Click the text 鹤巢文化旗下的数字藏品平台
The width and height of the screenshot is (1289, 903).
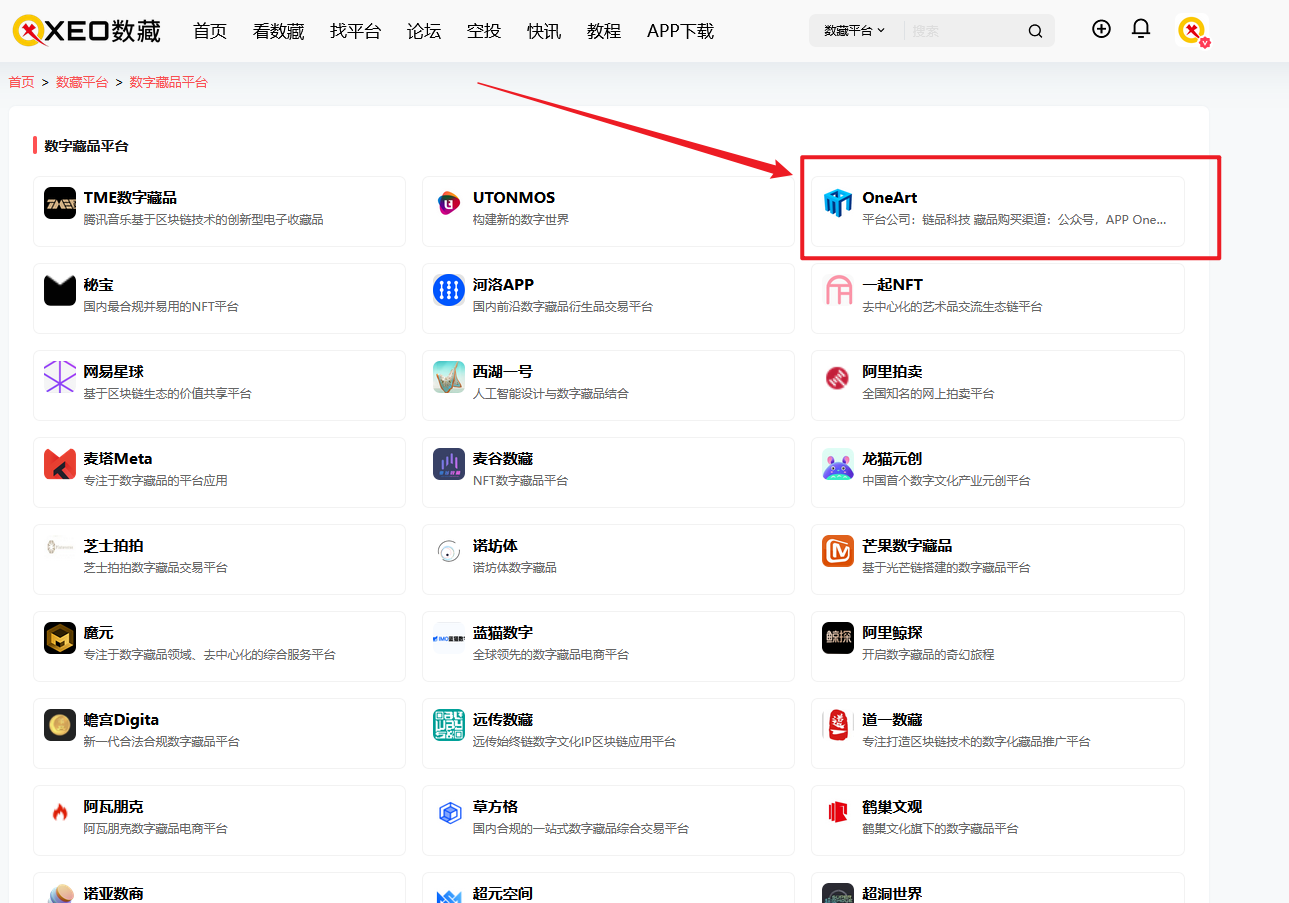click(940, 828)
